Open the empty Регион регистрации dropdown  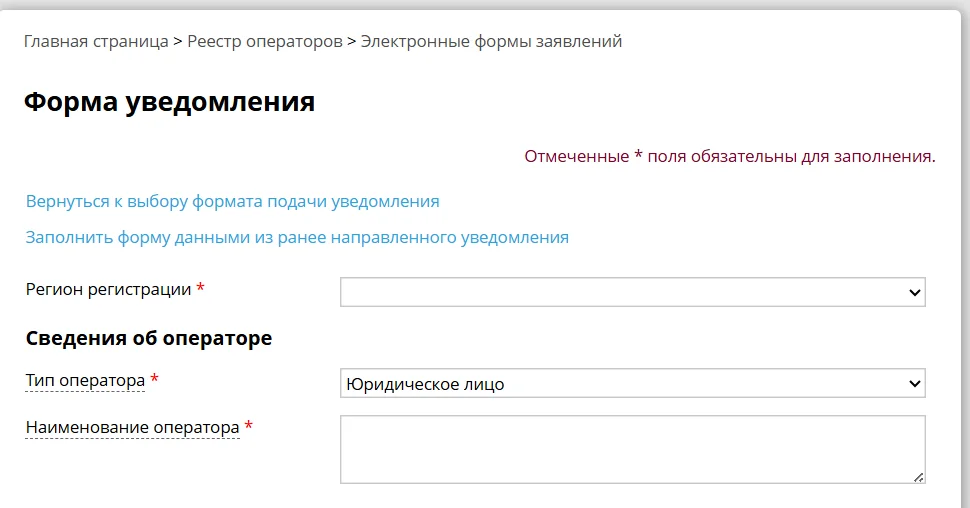[633, 292]
